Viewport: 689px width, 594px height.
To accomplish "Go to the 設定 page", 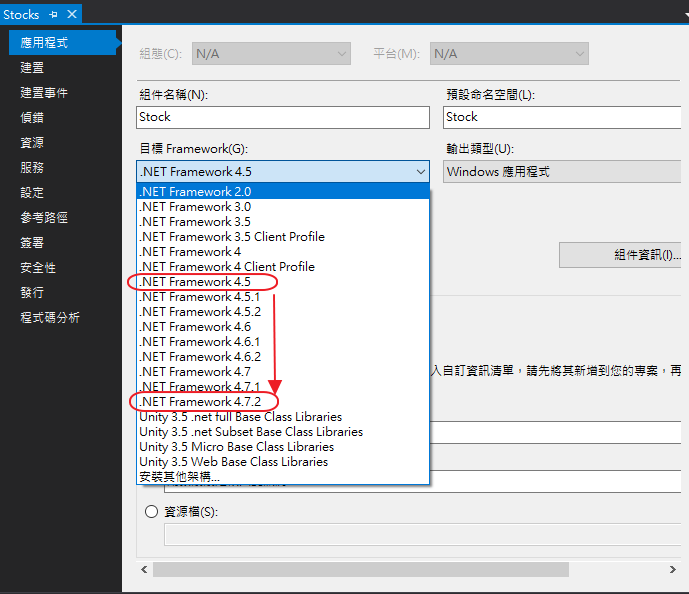I will coord(32,193).
